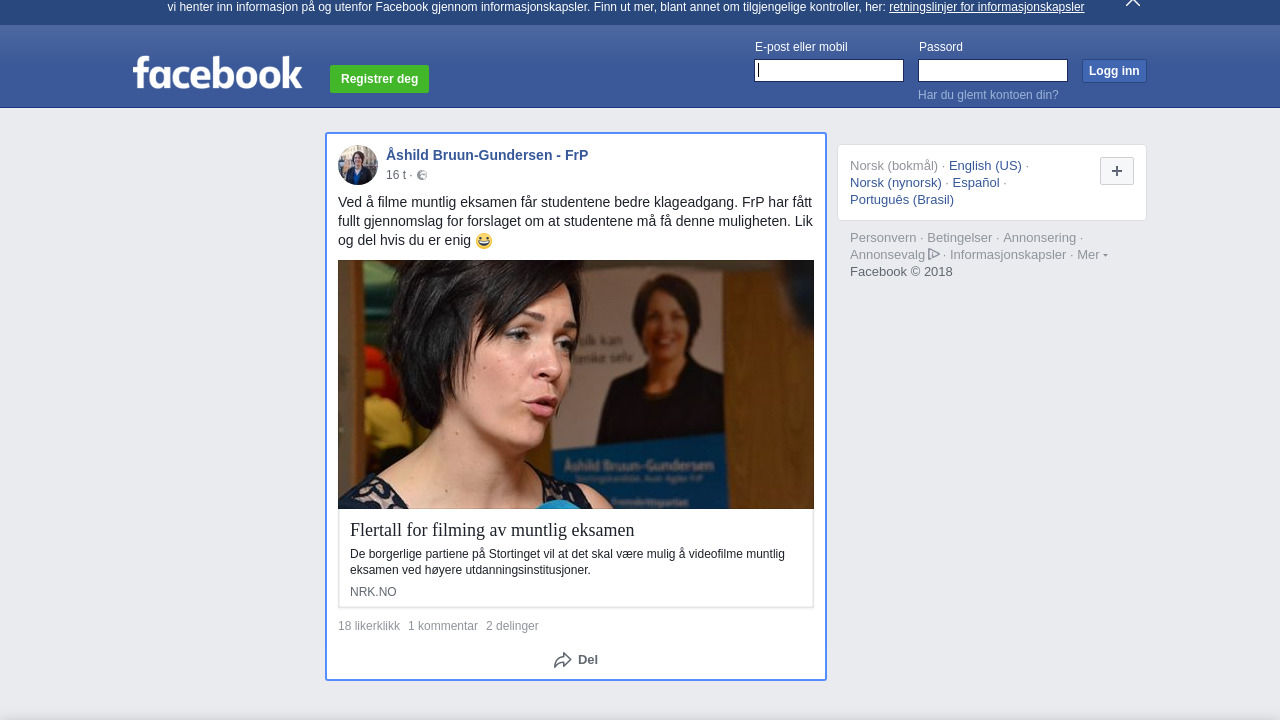Select Norsk (nynorsk) language
Viewport: 1280px width, 720px height.
click(896, 183)
